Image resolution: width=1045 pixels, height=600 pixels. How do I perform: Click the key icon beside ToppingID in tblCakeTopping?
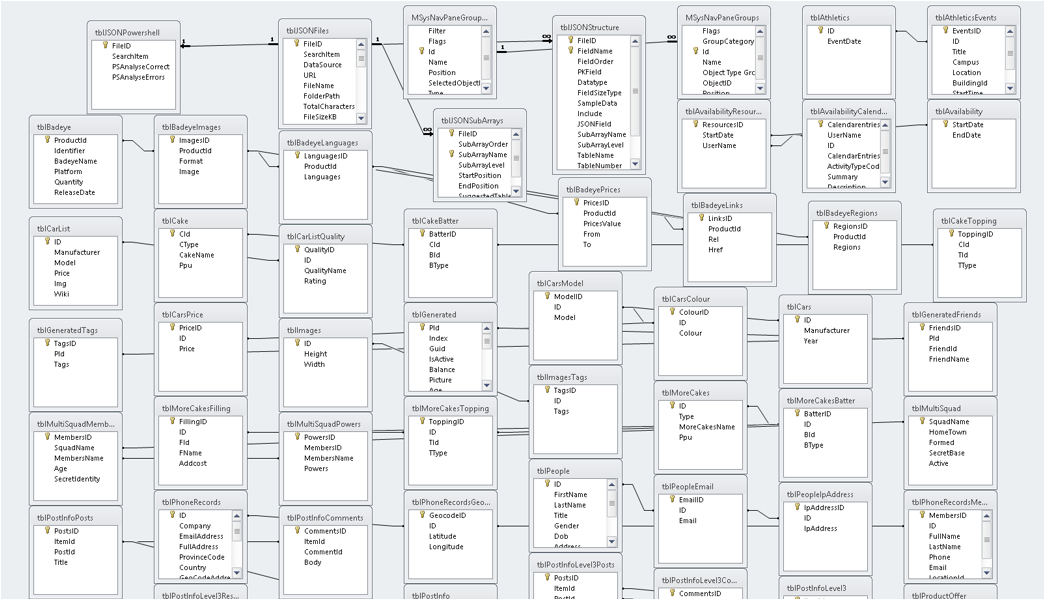pos(951,234)
